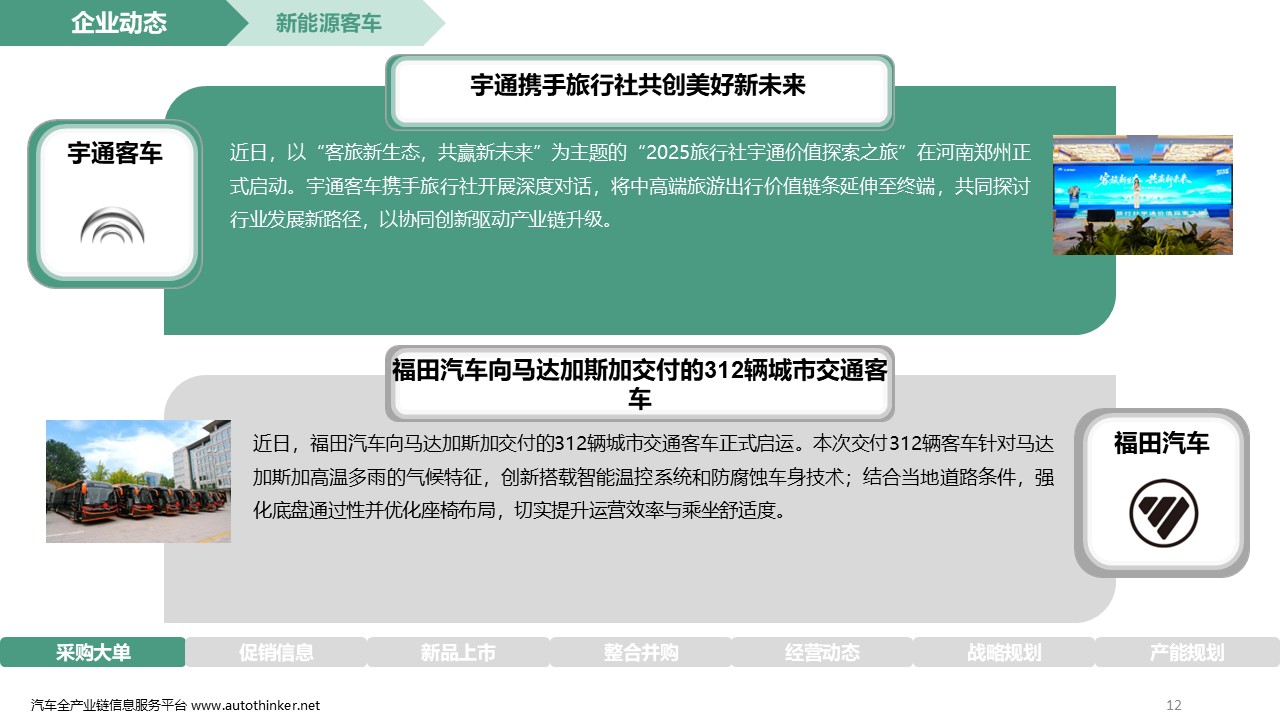
Task: Click the Yutong bus arc logo
Action: (x=113, y=227)
